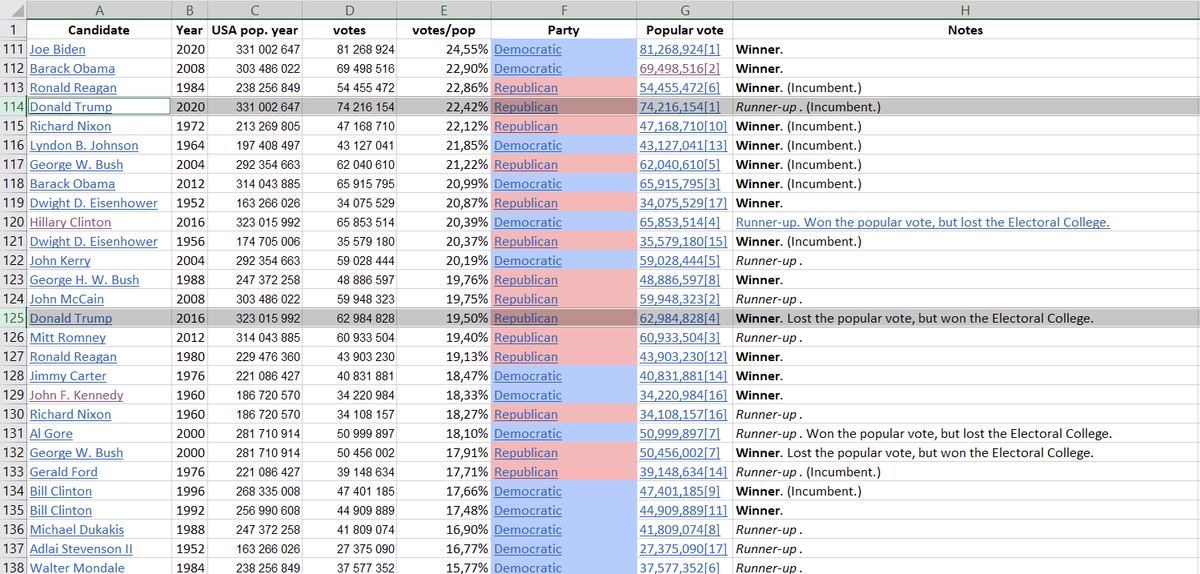
Task: Click Republican party link in row 113
Action: point(526,88)
